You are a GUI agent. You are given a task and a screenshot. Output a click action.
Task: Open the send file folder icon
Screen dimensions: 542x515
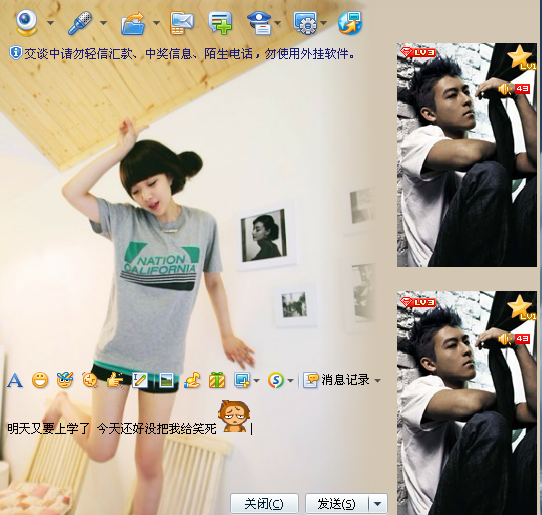pos(133,23)
